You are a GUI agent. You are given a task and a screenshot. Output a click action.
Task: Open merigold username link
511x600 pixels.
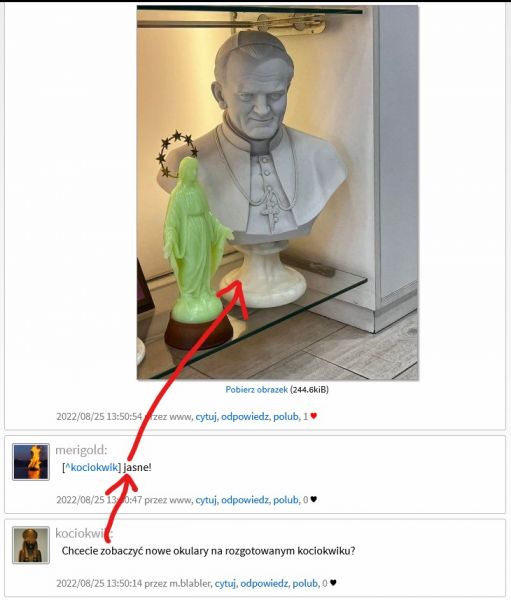pyautogui.click(x=81, y=450)
